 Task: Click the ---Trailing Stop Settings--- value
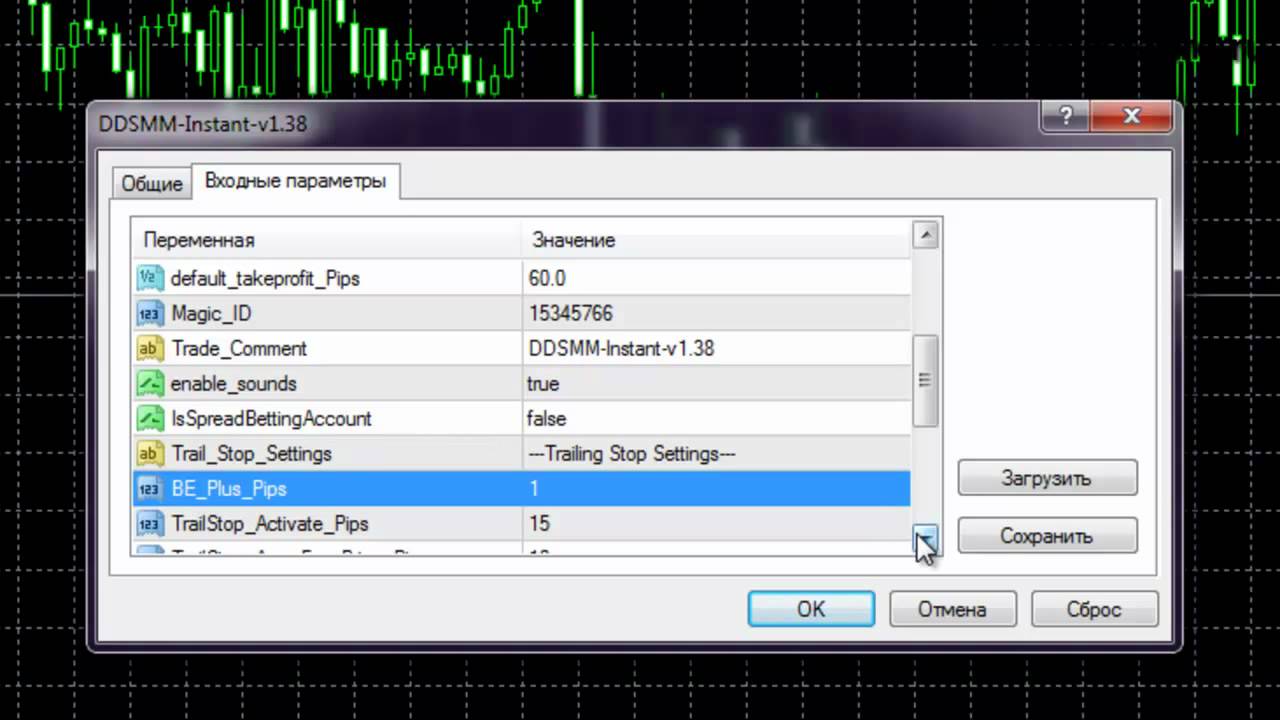coord(632,453)
